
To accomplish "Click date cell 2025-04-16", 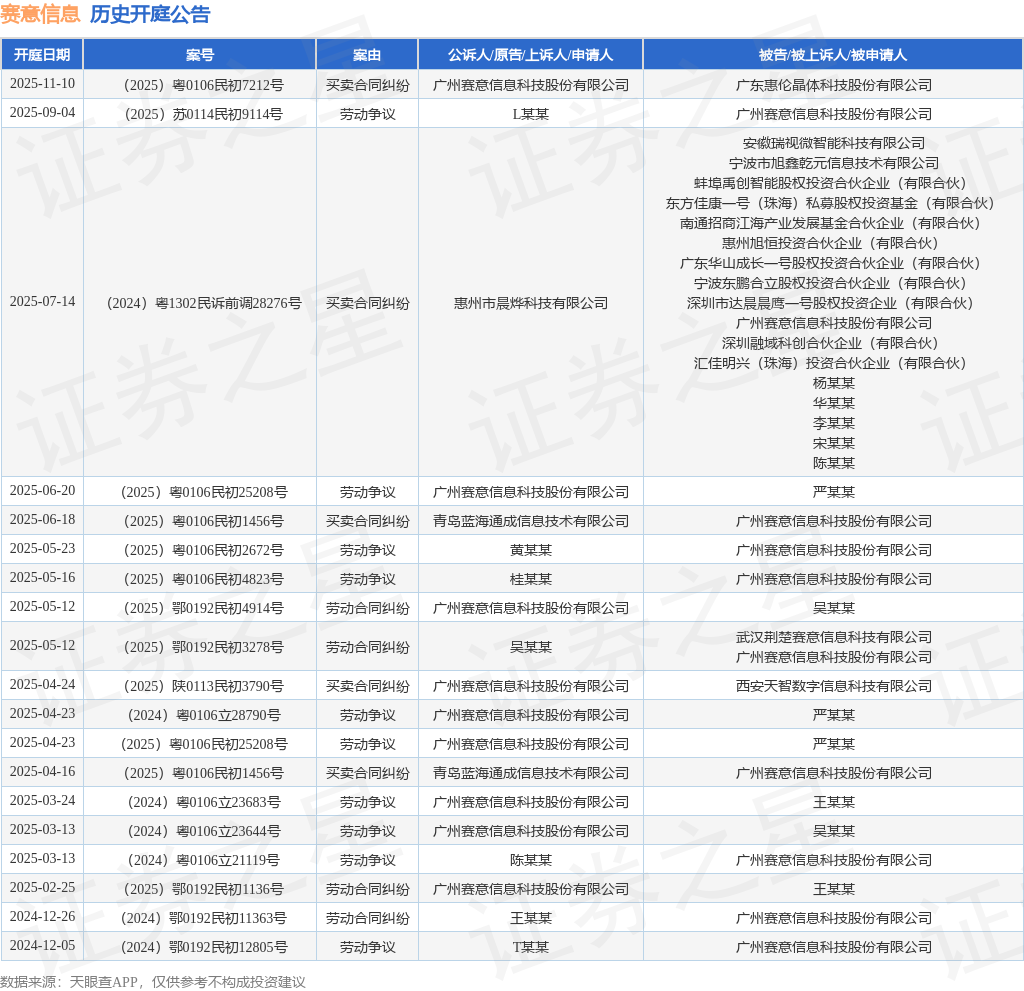I will coord(42,772).
